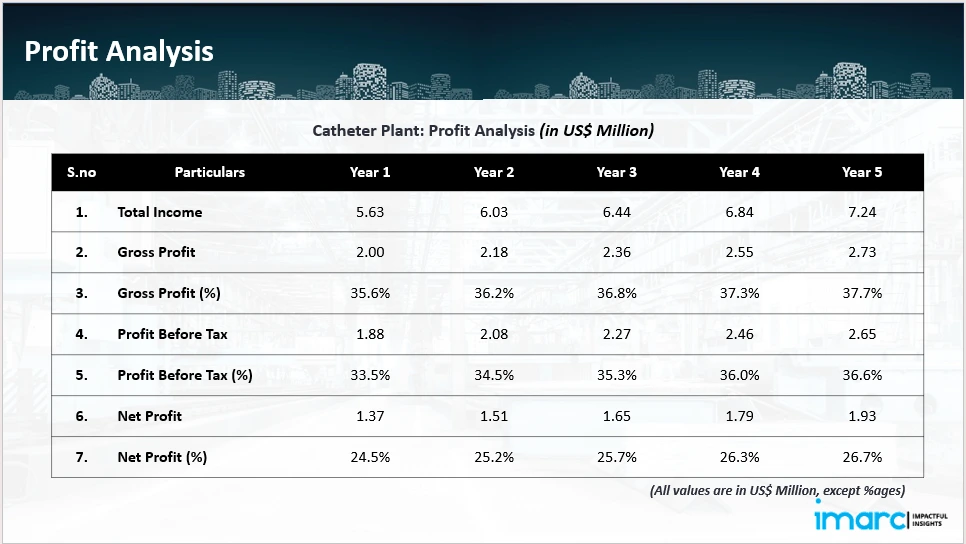Click the Year 4 Net Profit value 1.79
This screenshot has height=544, width=966.
coord(740,417)
